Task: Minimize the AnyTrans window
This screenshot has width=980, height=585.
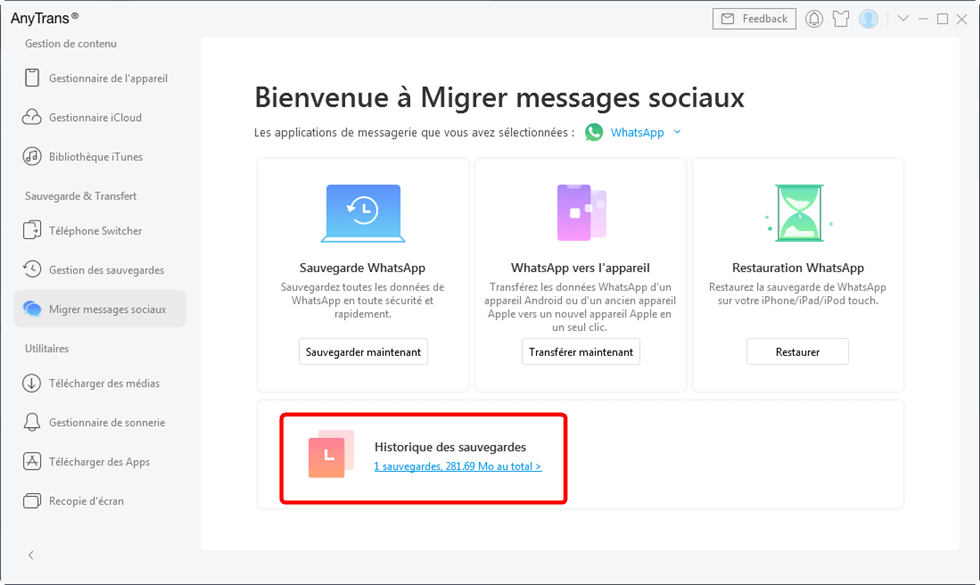Action: tap(923, 19)
